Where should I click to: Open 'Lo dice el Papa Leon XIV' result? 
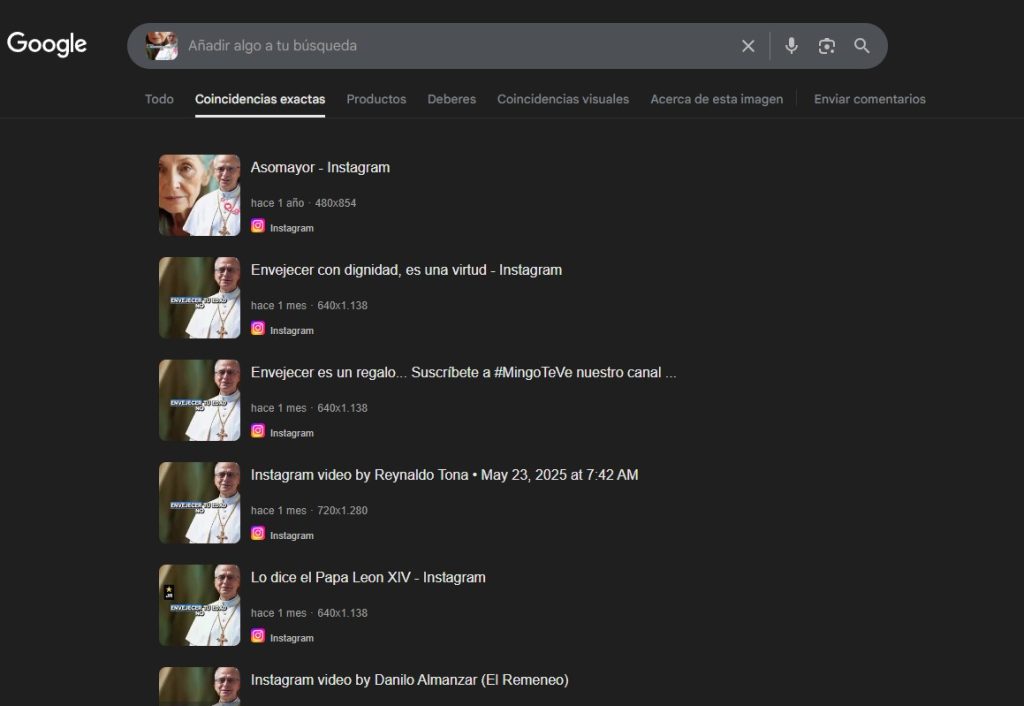click(368, 577)
